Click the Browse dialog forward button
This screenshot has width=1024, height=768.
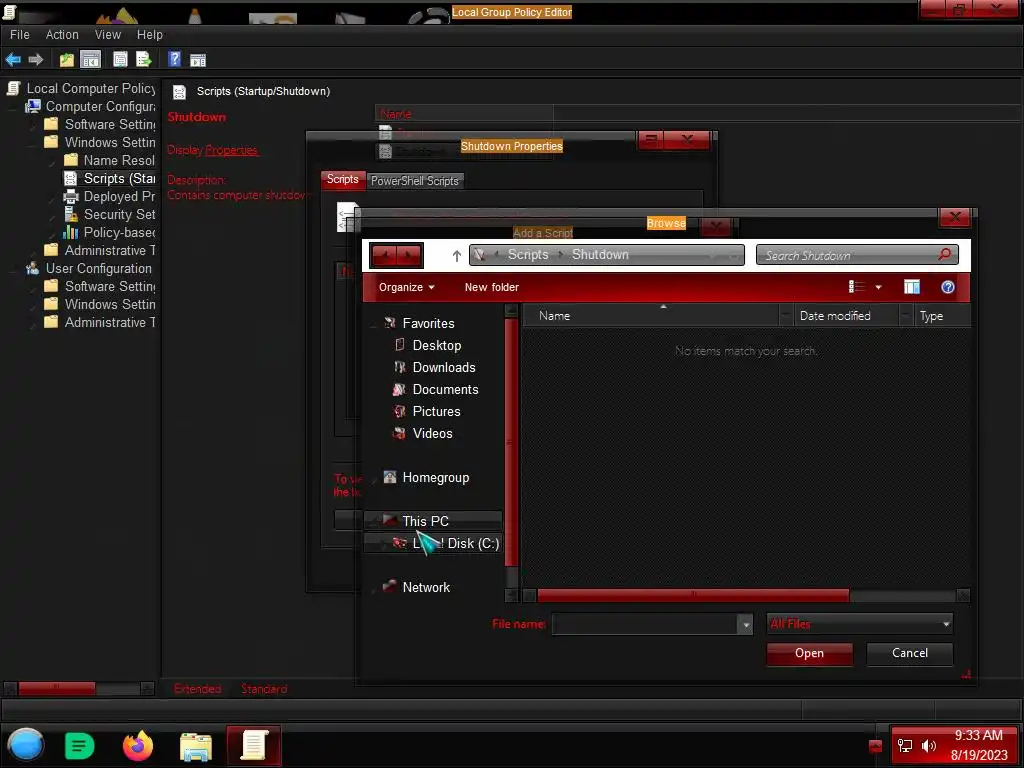pyautogui.click(x=410, y=255)
